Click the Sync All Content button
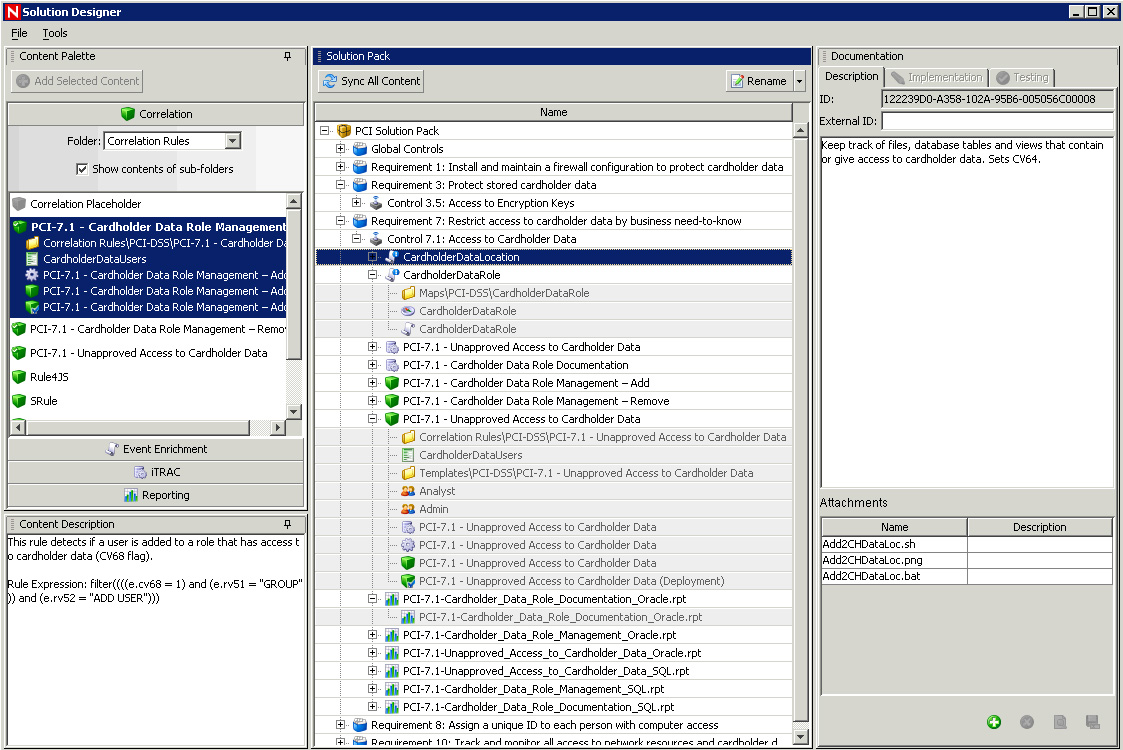The image size is (1123, 750). (371, 81)
